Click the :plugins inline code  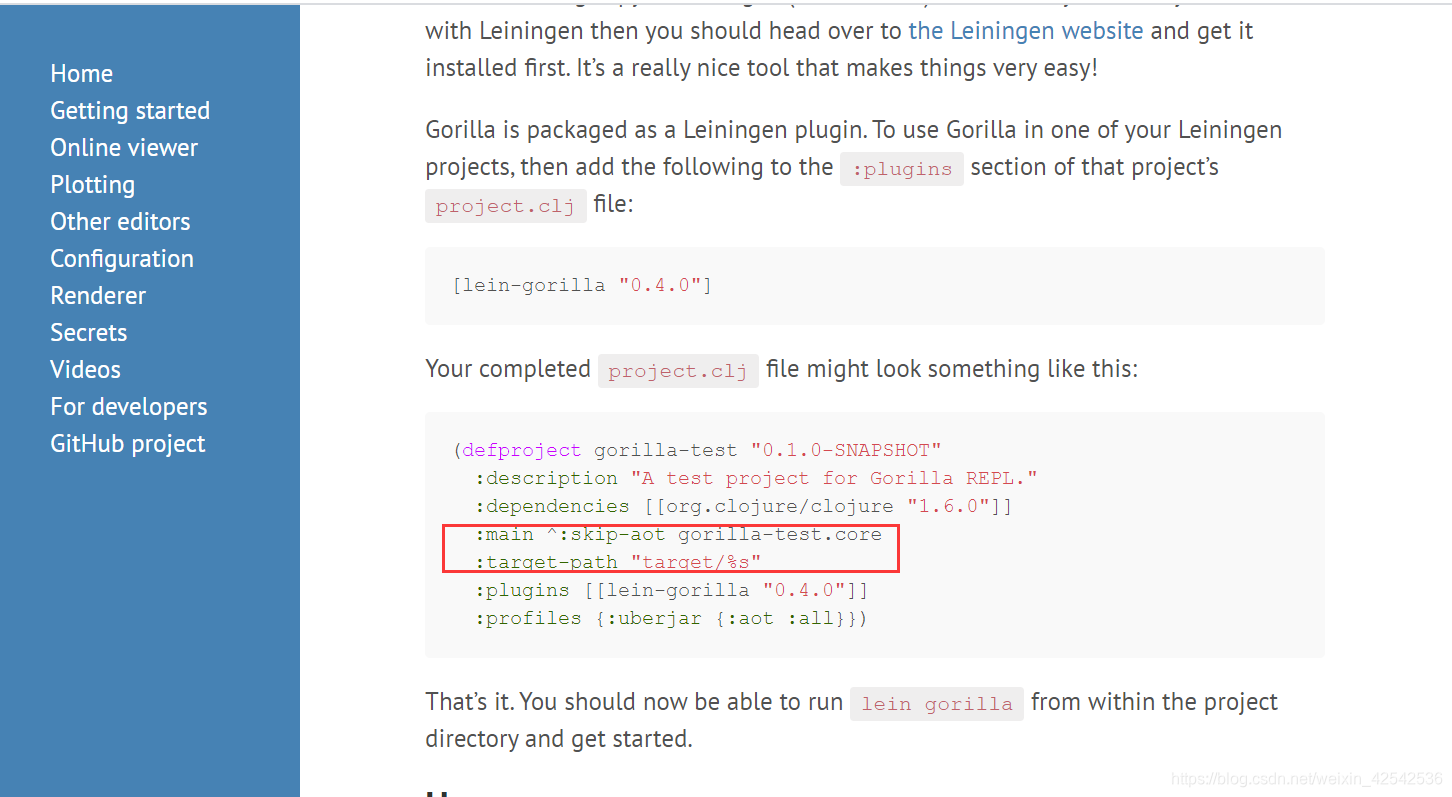(x=902, y=169)
